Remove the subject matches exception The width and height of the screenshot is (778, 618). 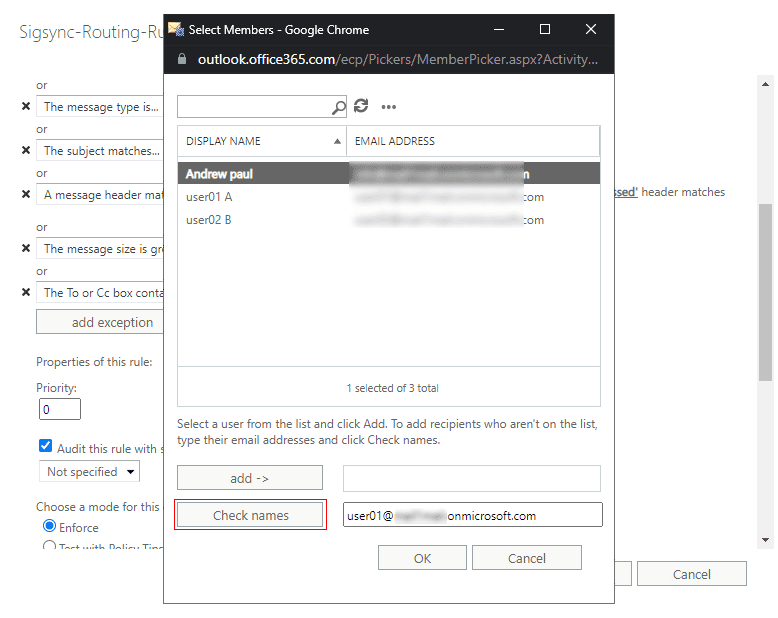coord(26,151)
